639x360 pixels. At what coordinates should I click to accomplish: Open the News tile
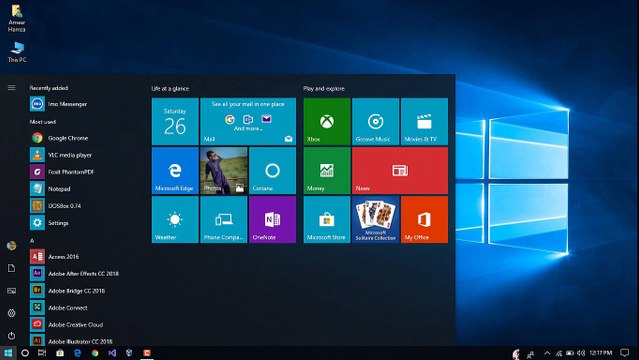coord(400,170)
